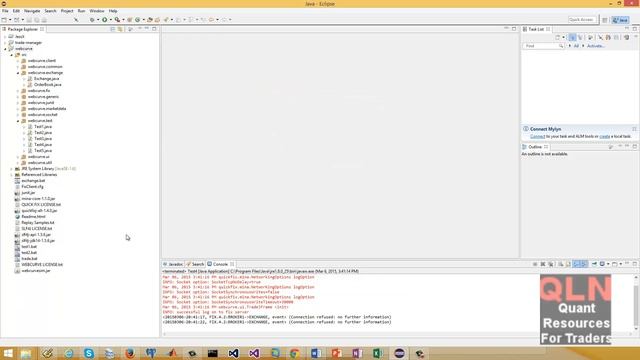This screenshot has height=360, width=640.
Task: Select Test1.java in the tree
Action: click(x=43, y=127)
